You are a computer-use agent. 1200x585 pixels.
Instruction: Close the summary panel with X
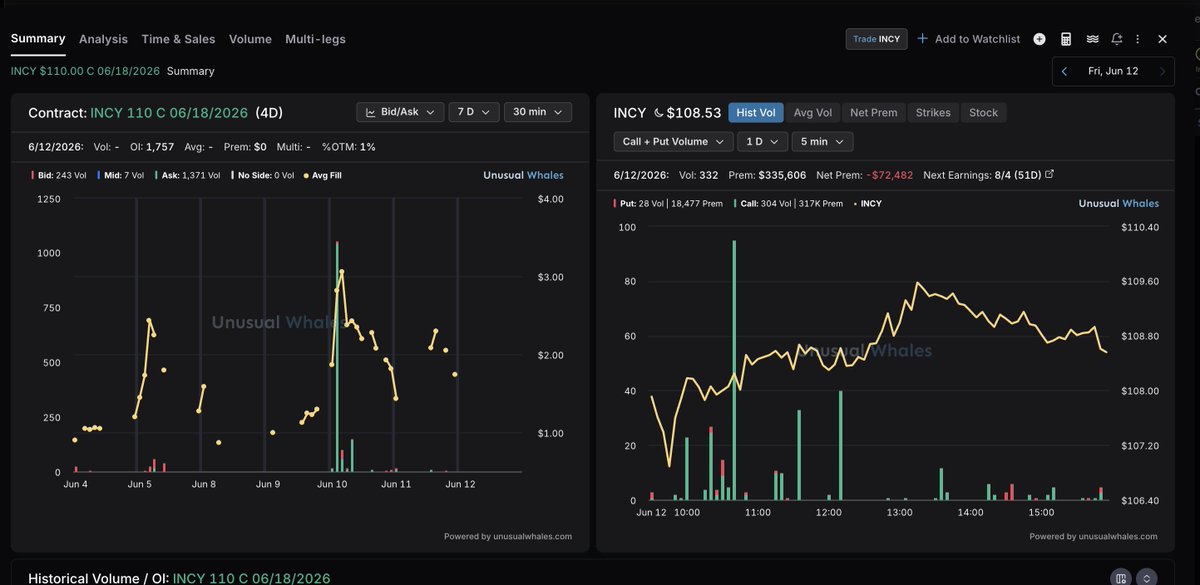tap(1162, 39)
